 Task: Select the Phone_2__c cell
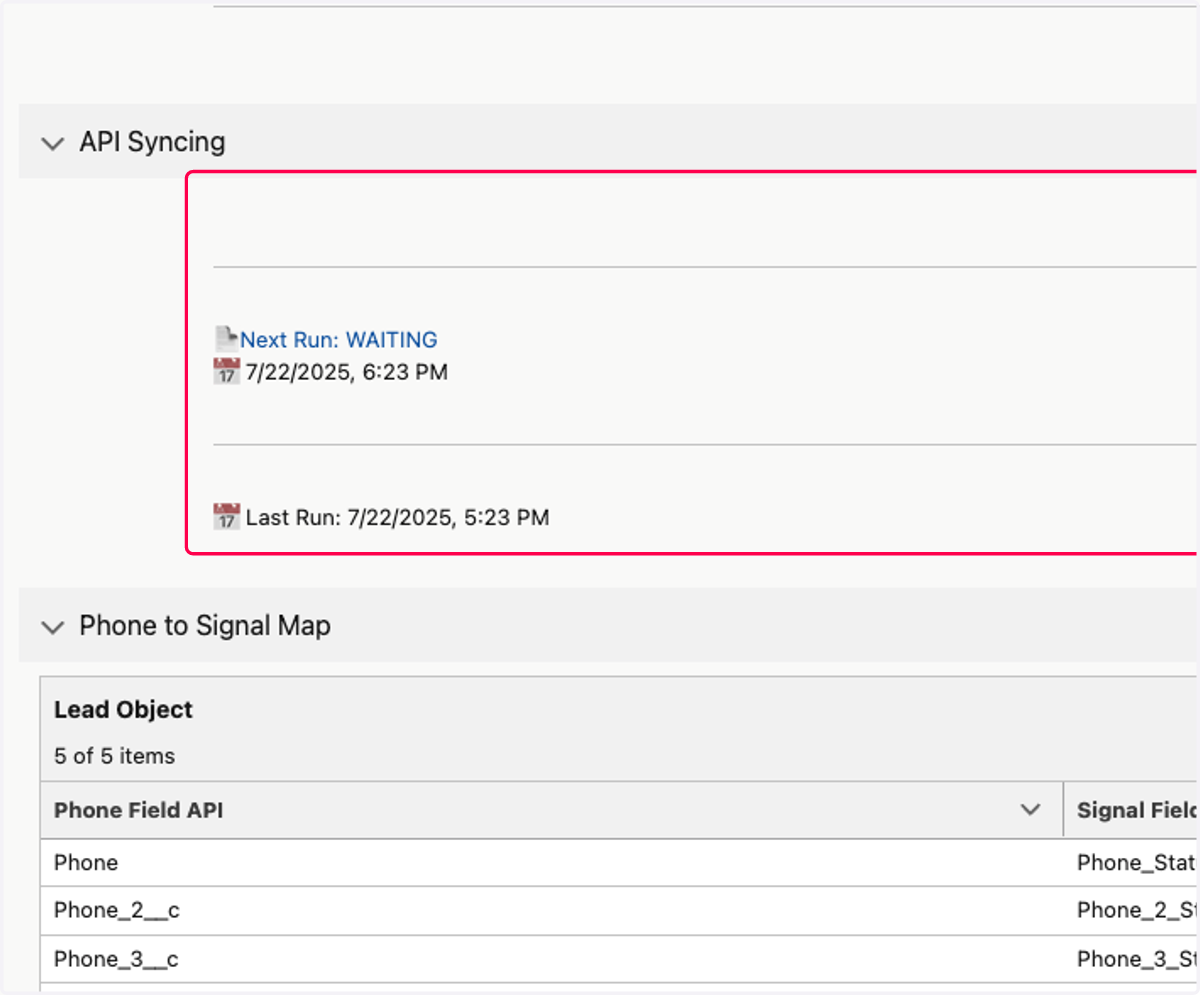point(552,910)
